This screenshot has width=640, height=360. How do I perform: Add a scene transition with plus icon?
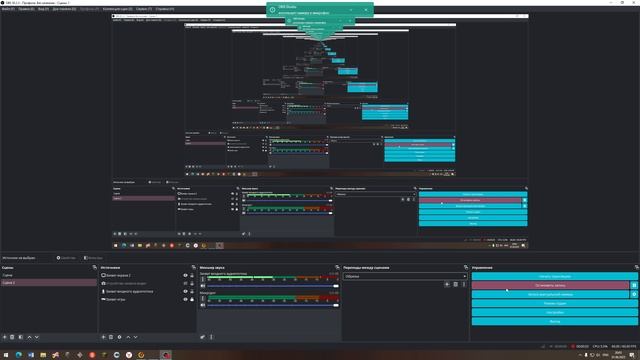447,284
